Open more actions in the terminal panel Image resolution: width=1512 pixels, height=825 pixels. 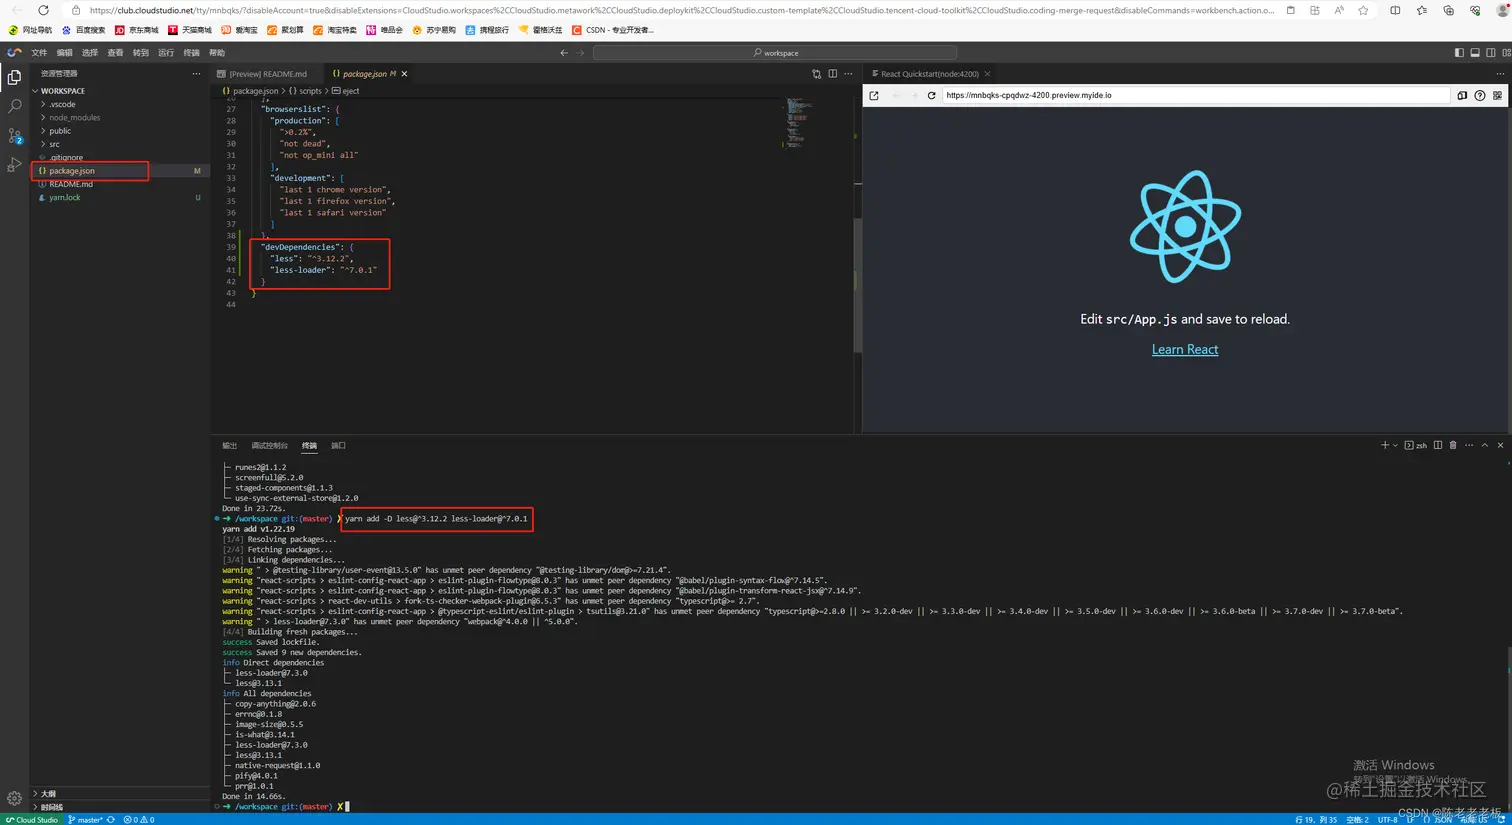(1469, 445)
